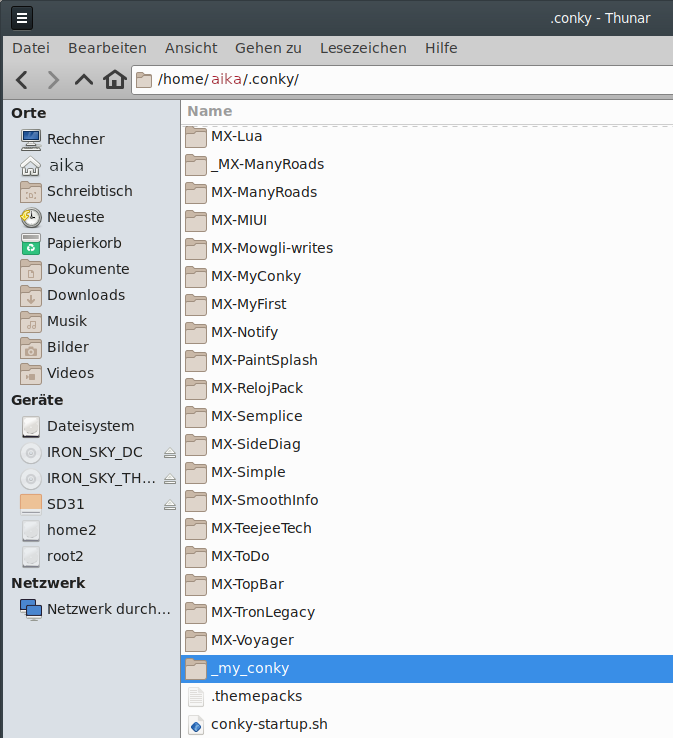Go back with the left arrow

[x=22, y=80]
